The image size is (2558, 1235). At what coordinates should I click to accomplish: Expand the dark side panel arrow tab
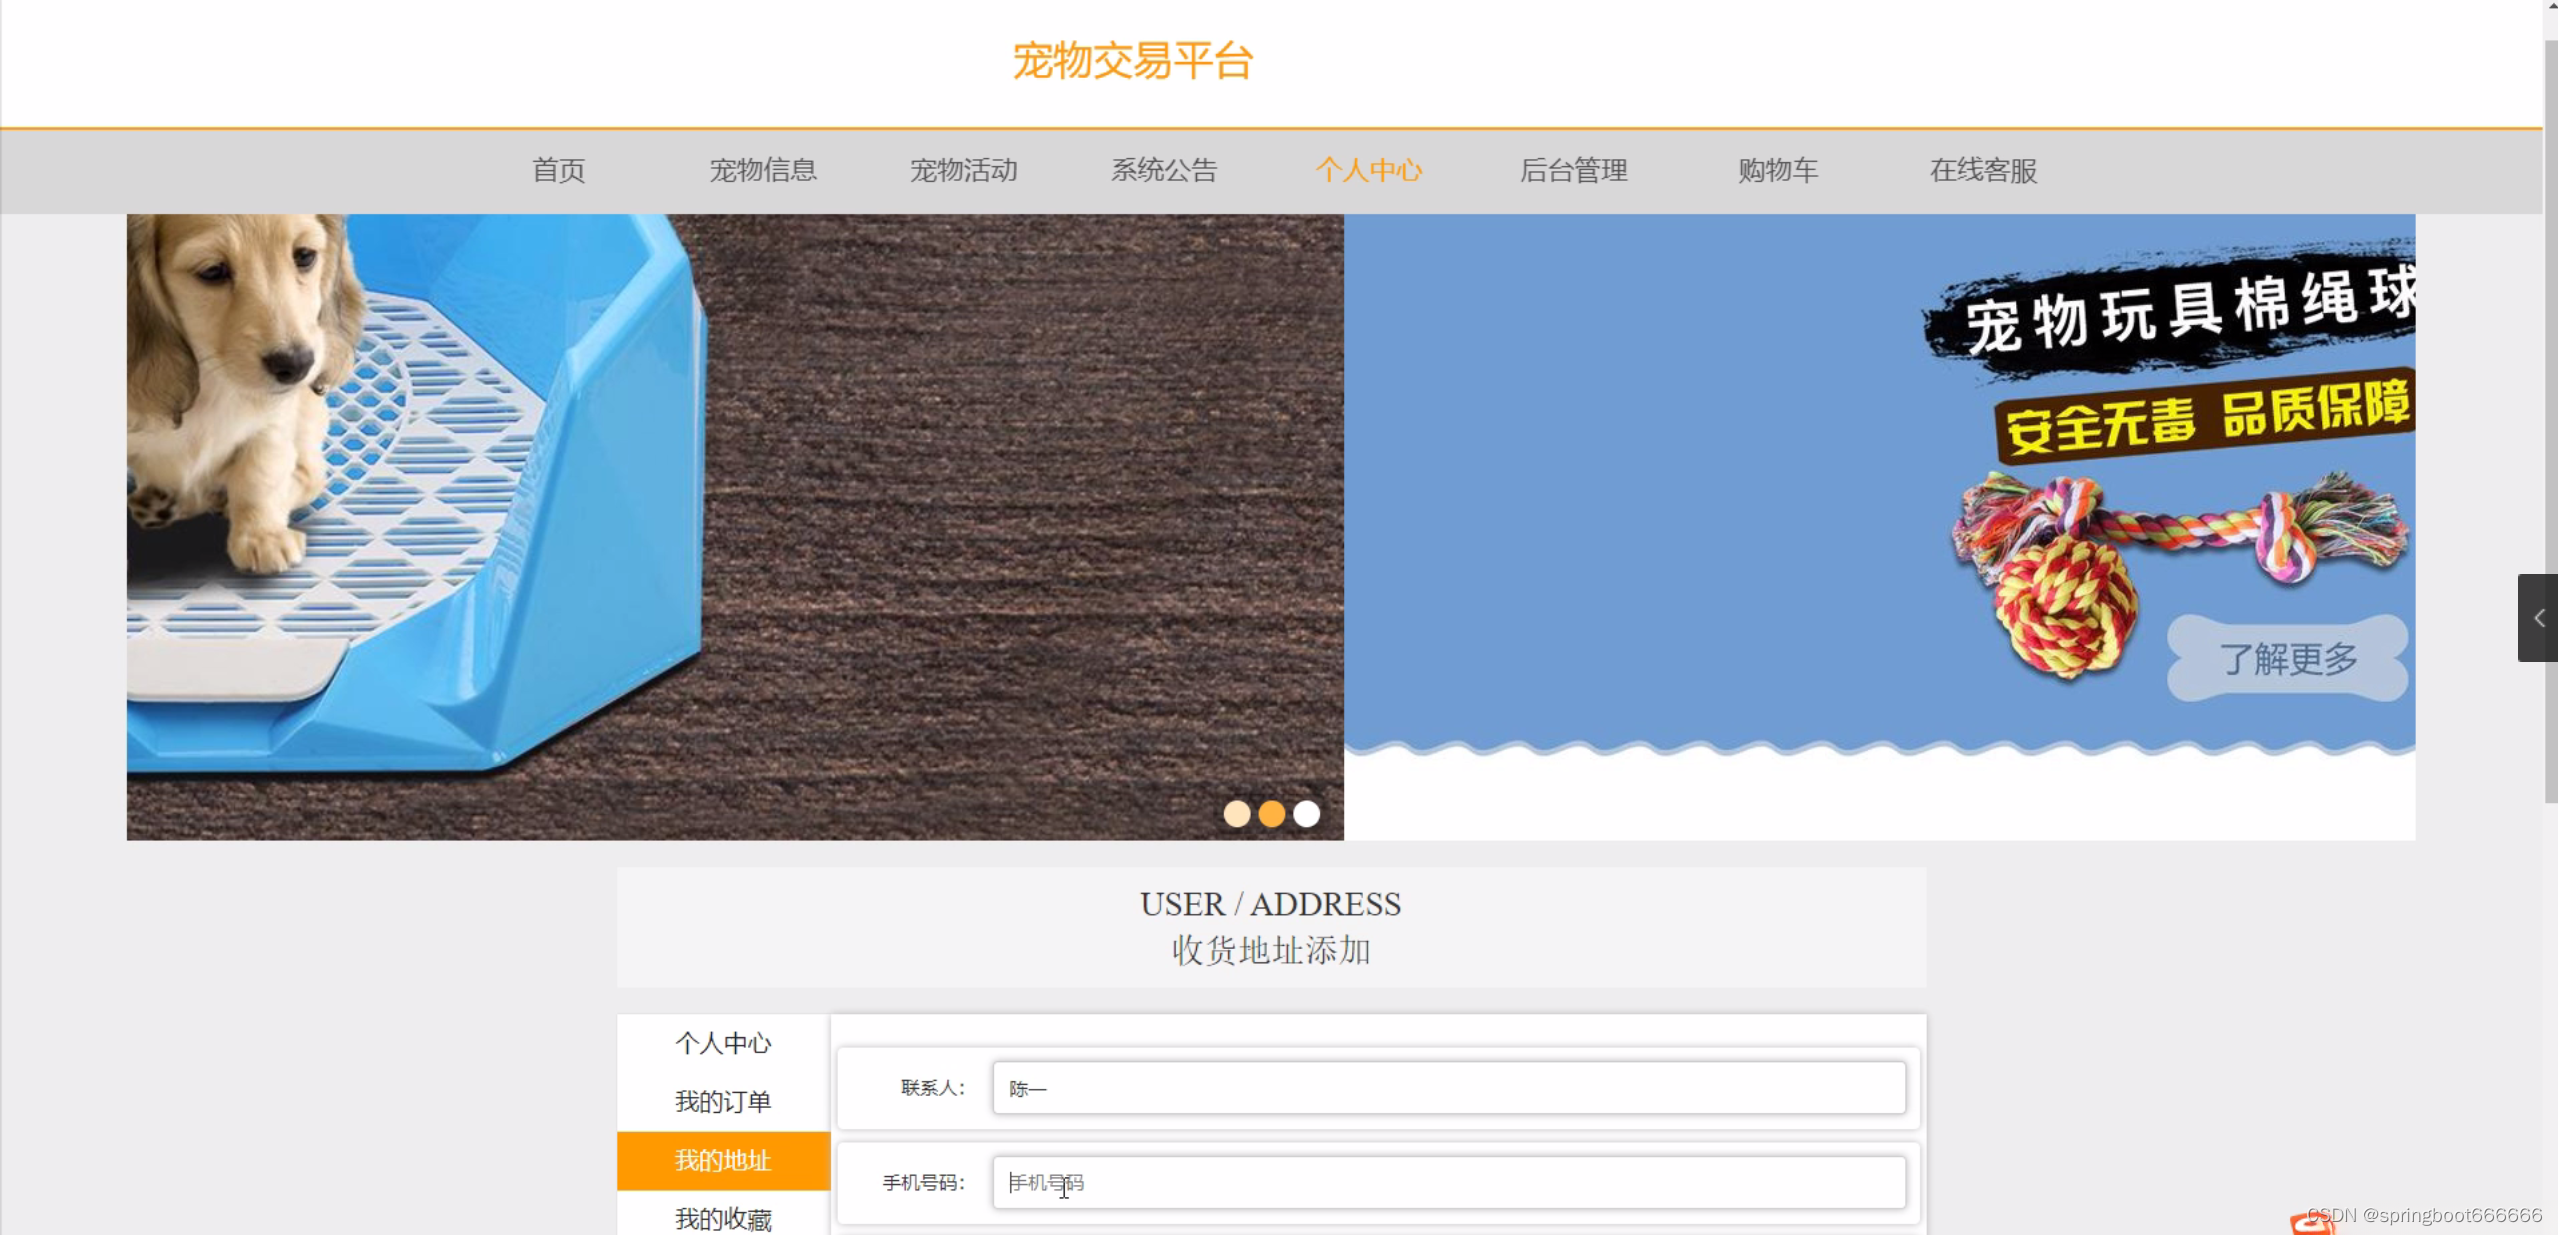[x=2537, y=618]
